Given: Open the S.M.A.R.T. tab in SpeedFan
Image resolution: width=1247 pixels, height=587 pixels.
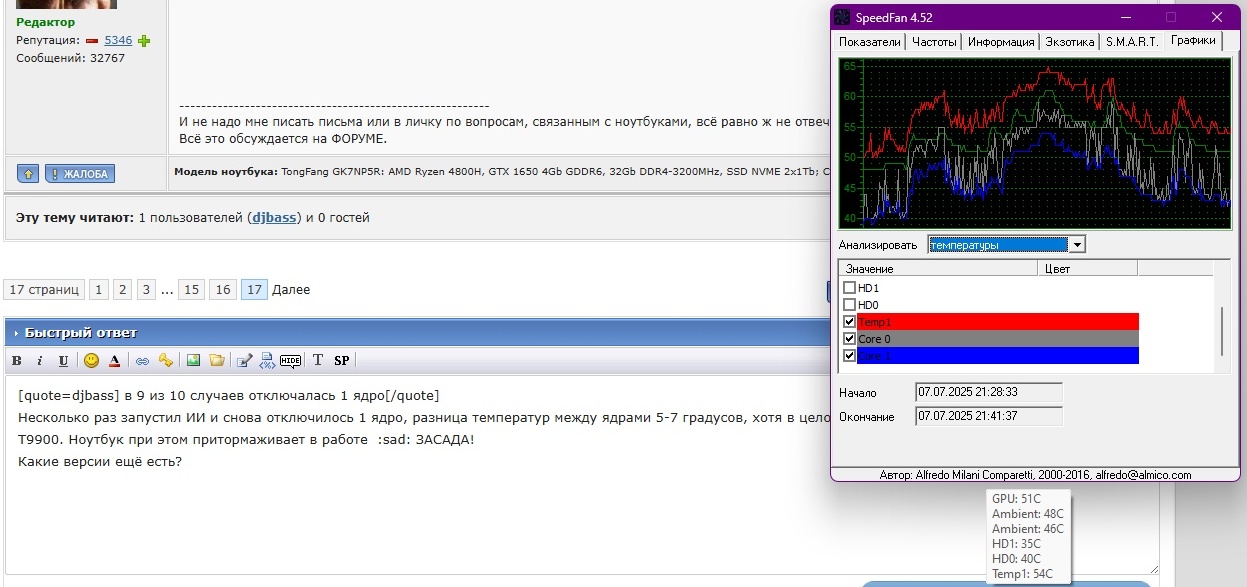Looking at the screenshot, I should click(x=1132, y=42).
